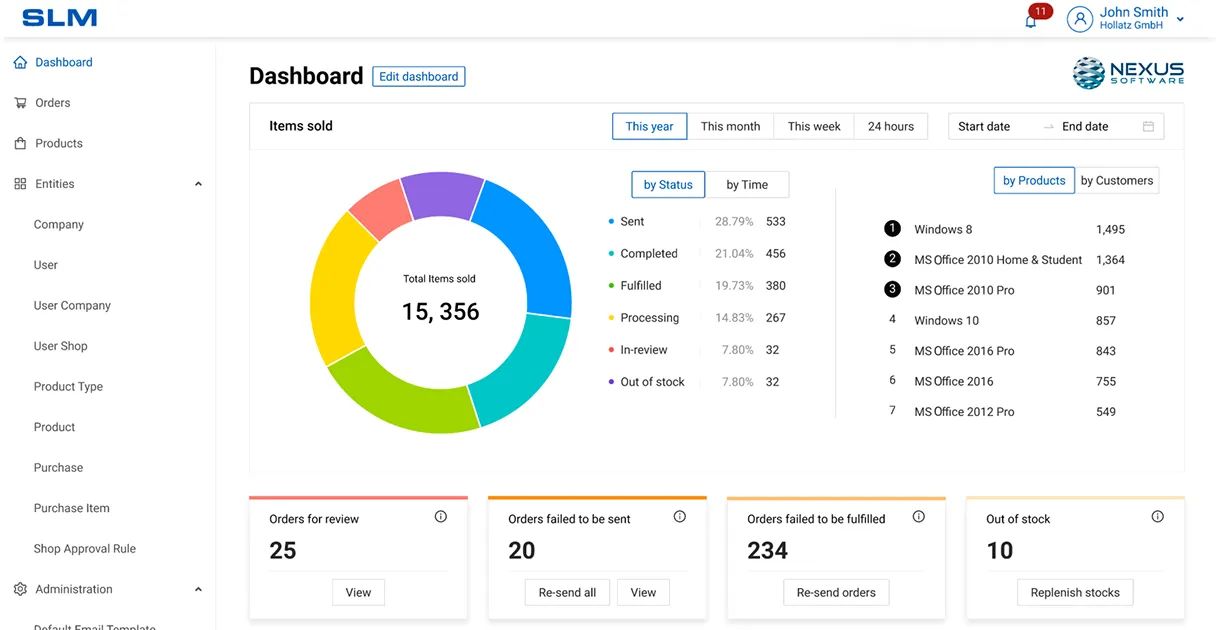This screenshot has height=630, width=1216.
Task: Collapse the Administration section chevron
Action: point(198,590)
